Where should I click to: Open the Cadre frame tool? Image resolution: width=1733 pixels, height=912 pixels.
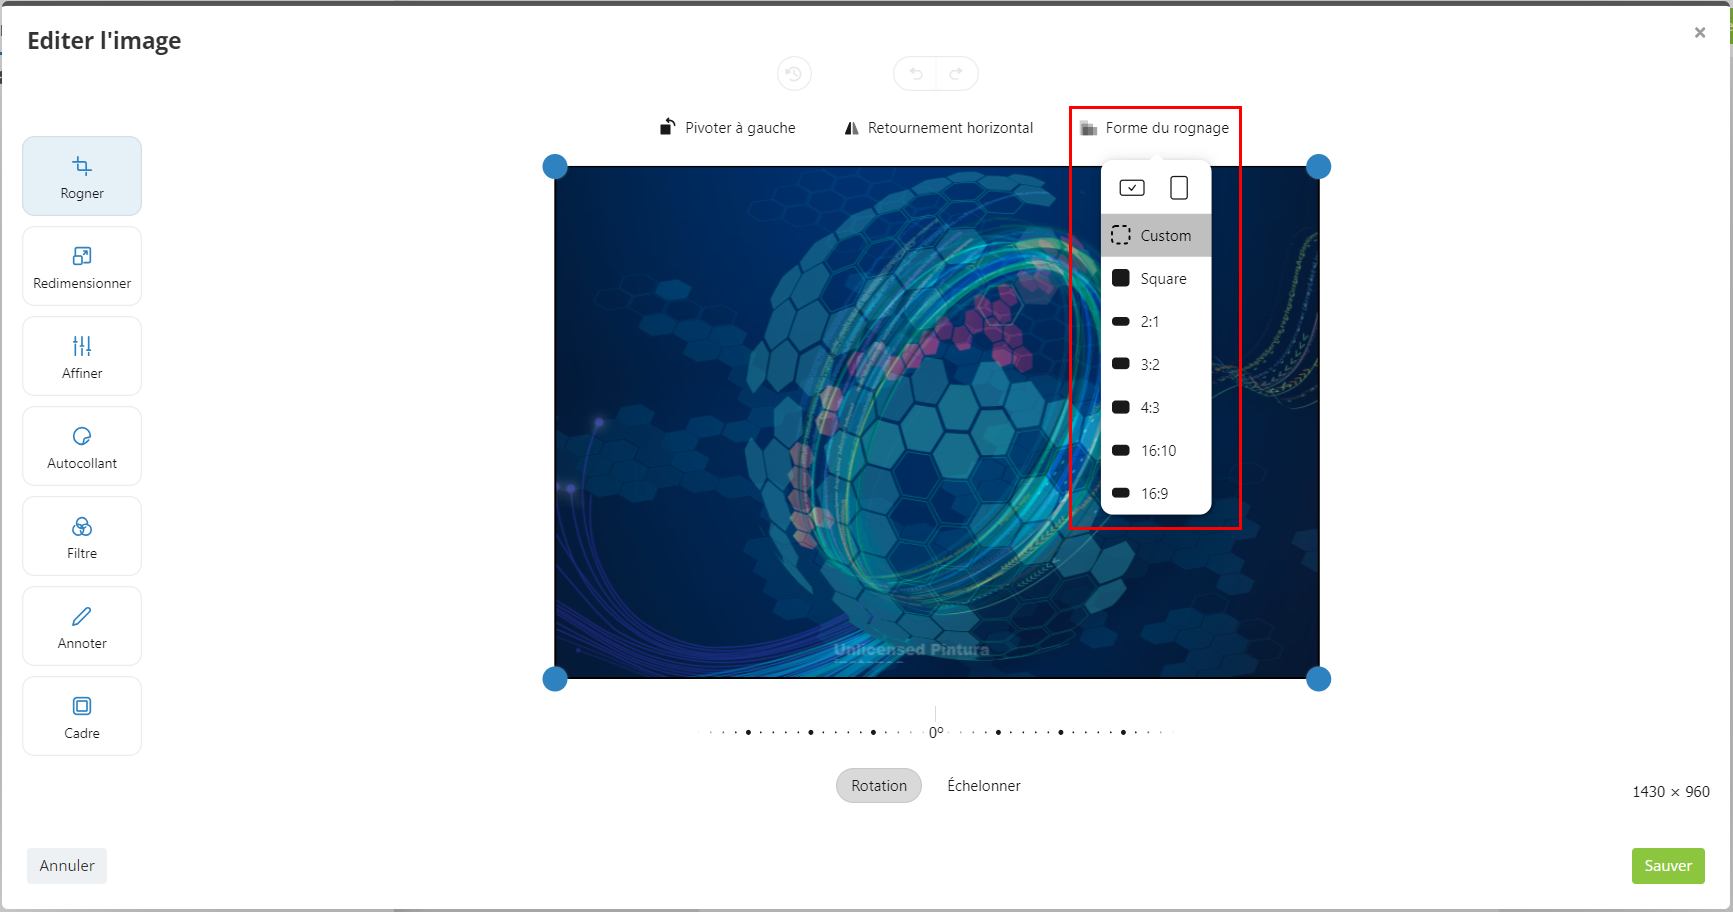pyautogui.click(x=82, y=716)
